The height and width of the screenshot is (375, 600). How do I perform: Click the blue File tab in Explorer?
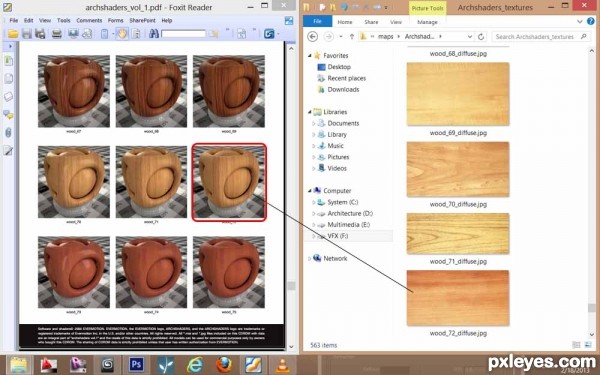(x=317, y=21)
